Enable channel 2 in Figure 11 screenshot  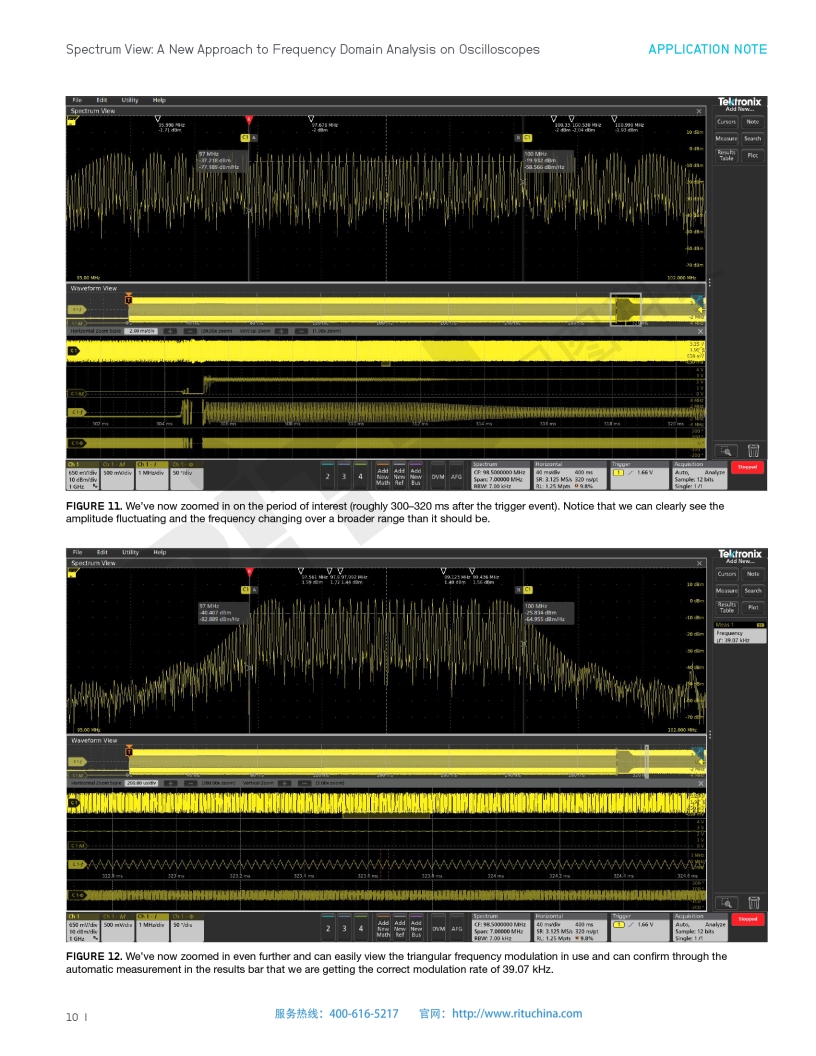point(327,476)
